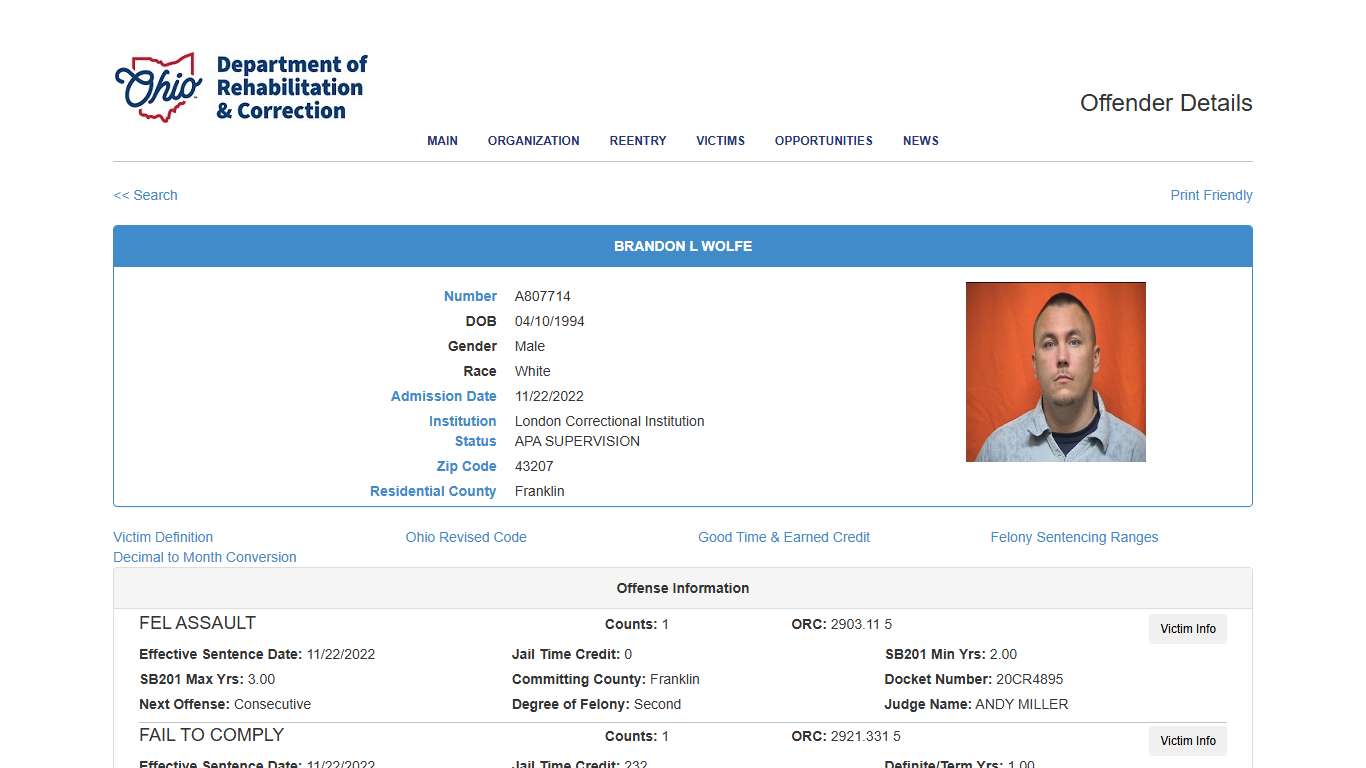This screenshot has height=768, width=1366.
Task: Click the Institution label link
Action: point(462,421)
